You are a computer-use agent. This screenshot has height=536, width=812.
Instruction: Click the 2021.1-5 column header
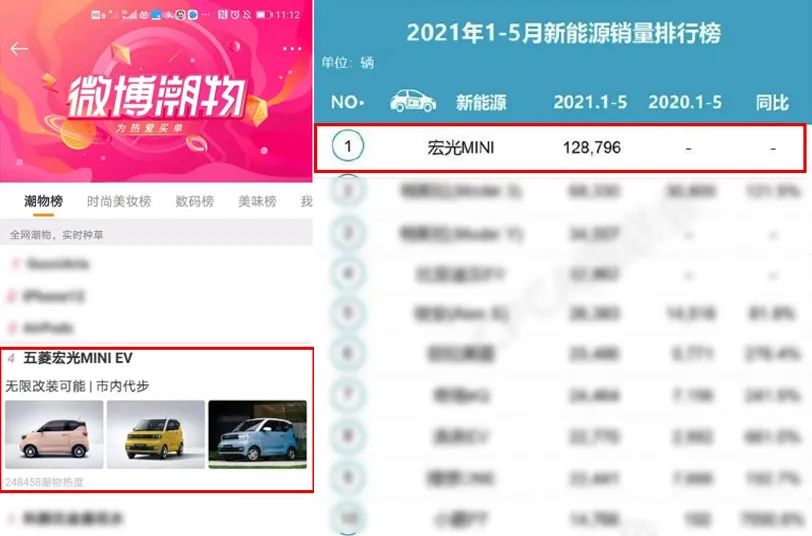tap(590, 102)
